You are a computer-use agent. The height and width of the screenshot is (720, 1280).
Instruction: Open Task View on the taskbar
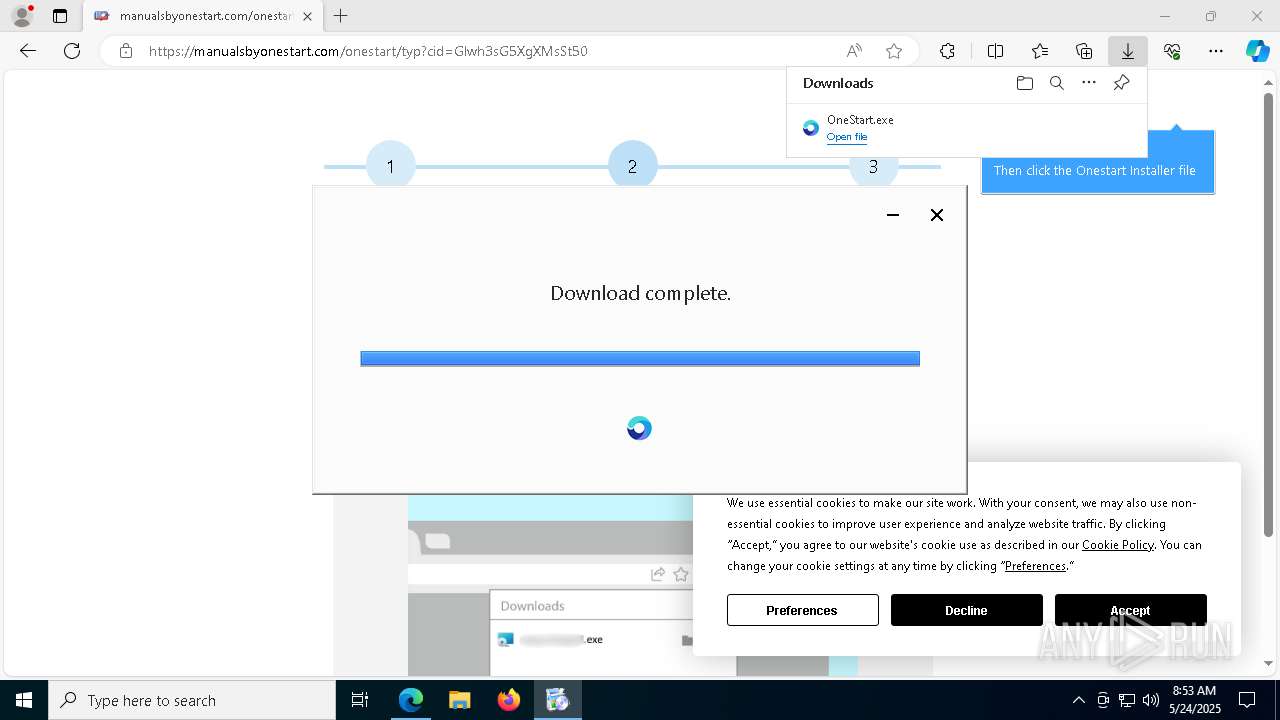360,700
